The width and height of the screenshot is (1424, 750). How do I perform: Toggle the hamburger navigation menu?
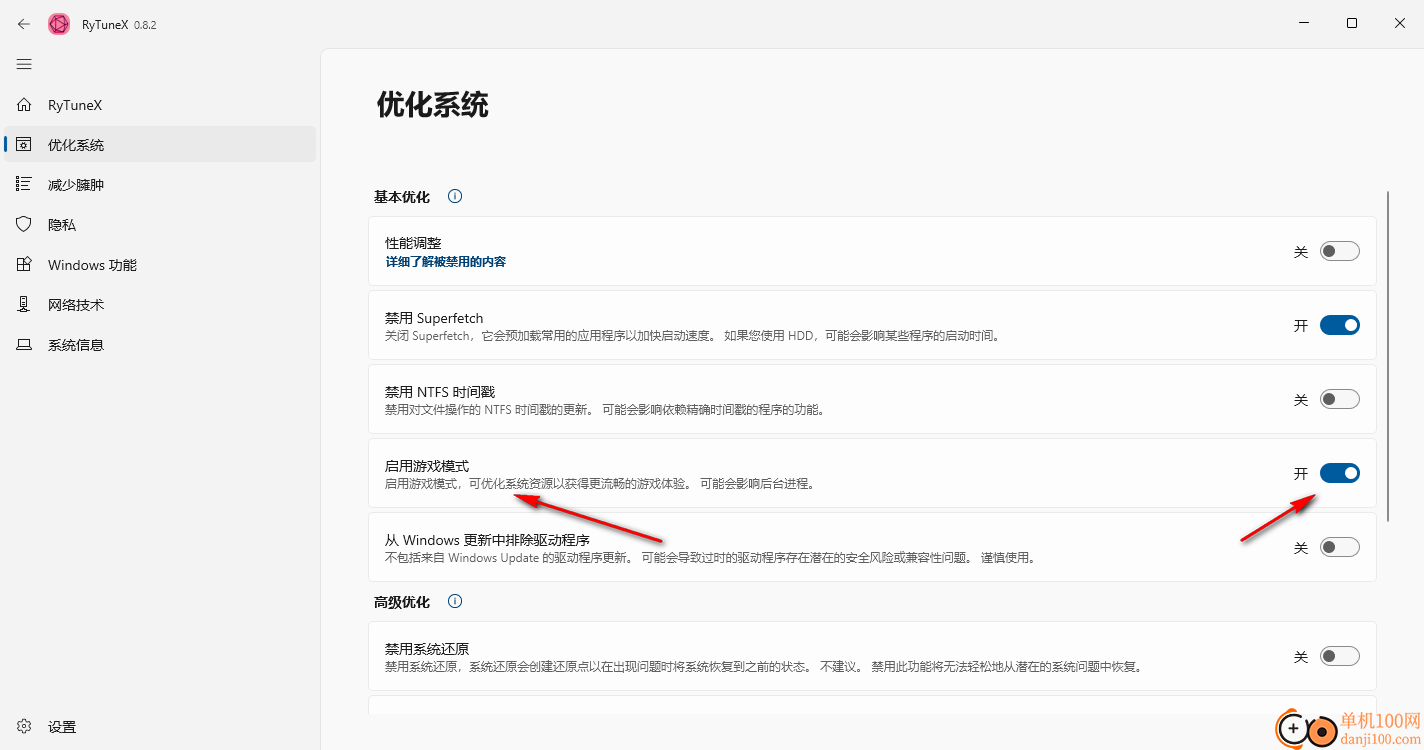point(24,64)
